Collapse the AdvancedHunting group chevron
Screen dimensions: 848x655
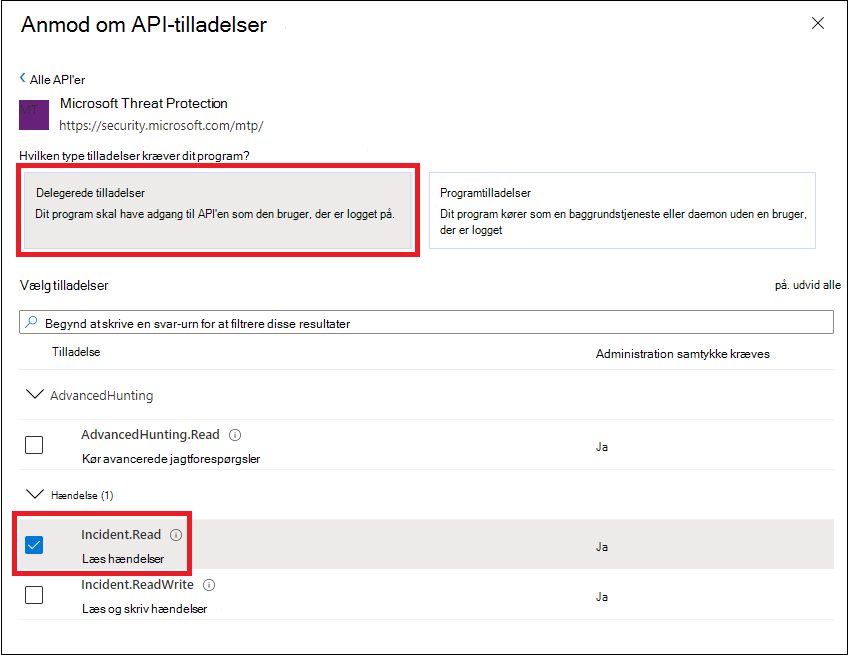(x=35, y=394)
